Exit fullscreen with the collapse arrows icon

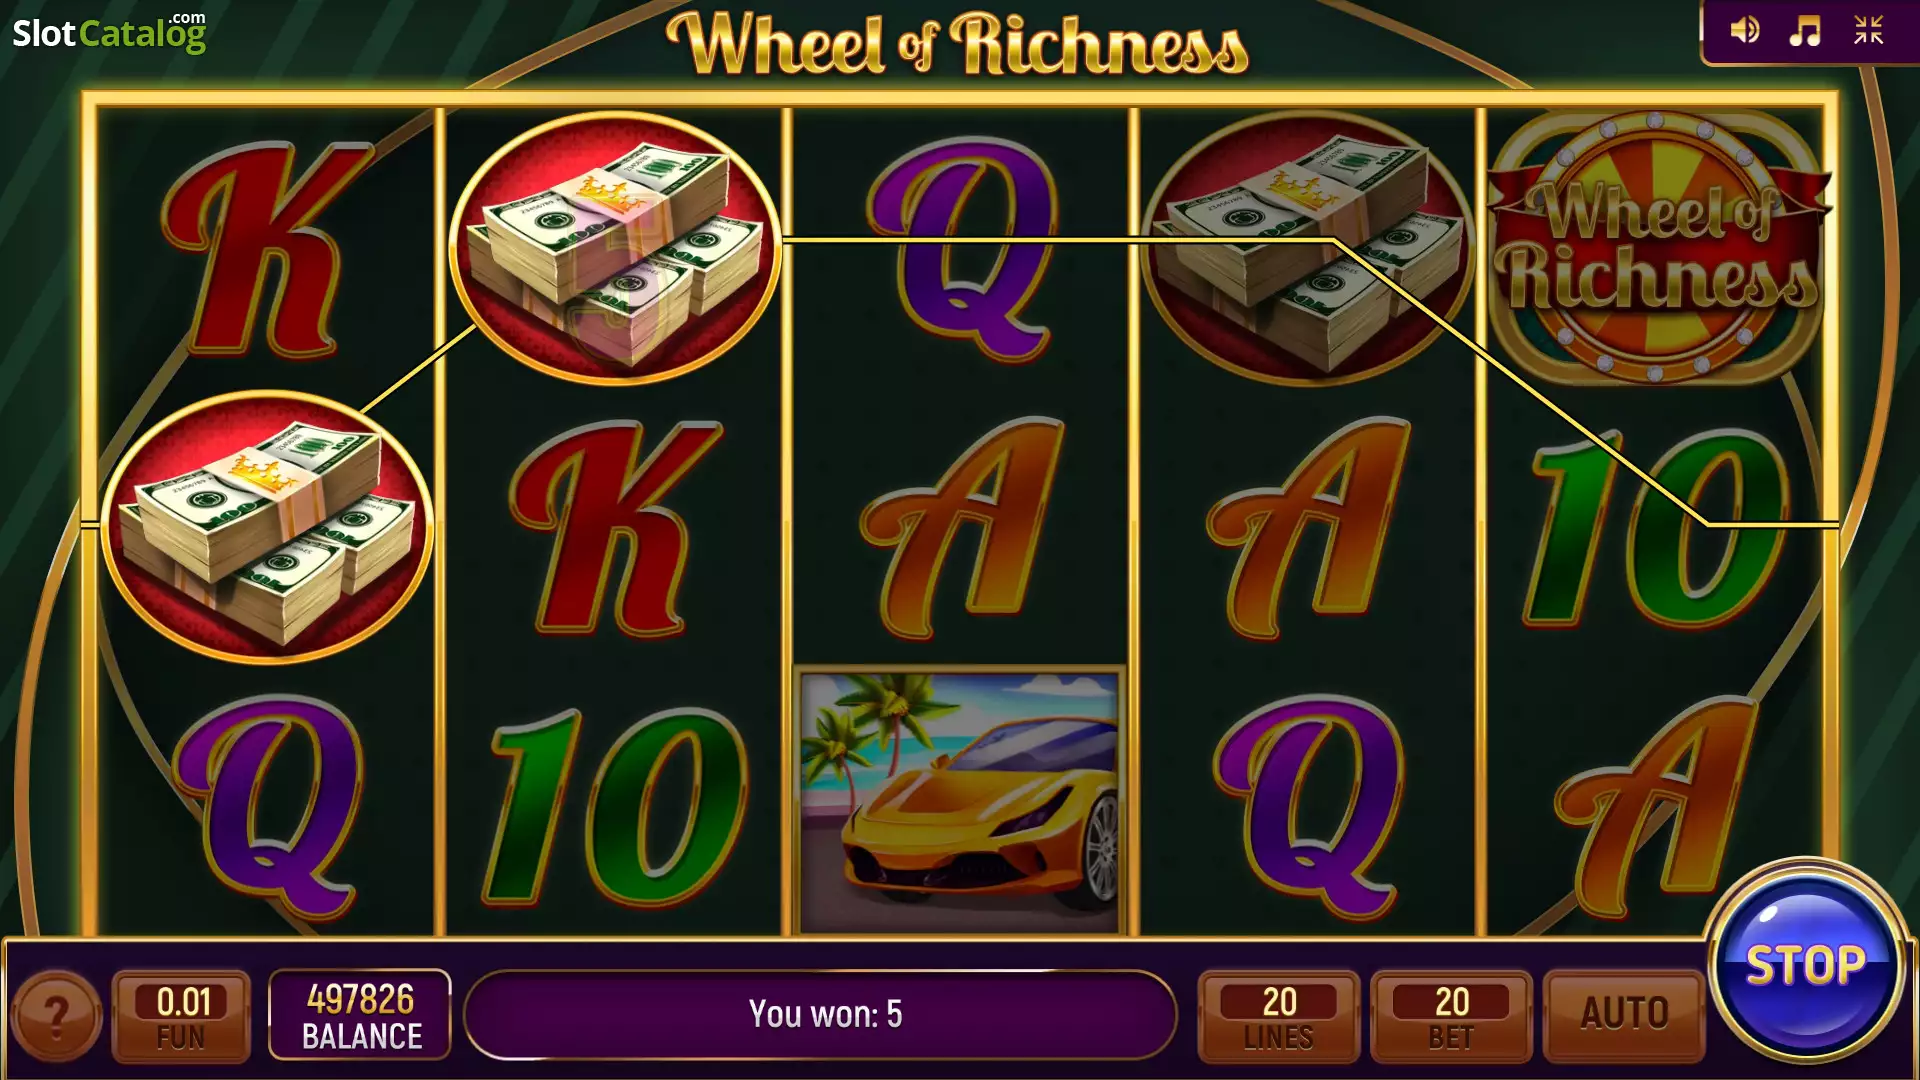pos(1868,31)
